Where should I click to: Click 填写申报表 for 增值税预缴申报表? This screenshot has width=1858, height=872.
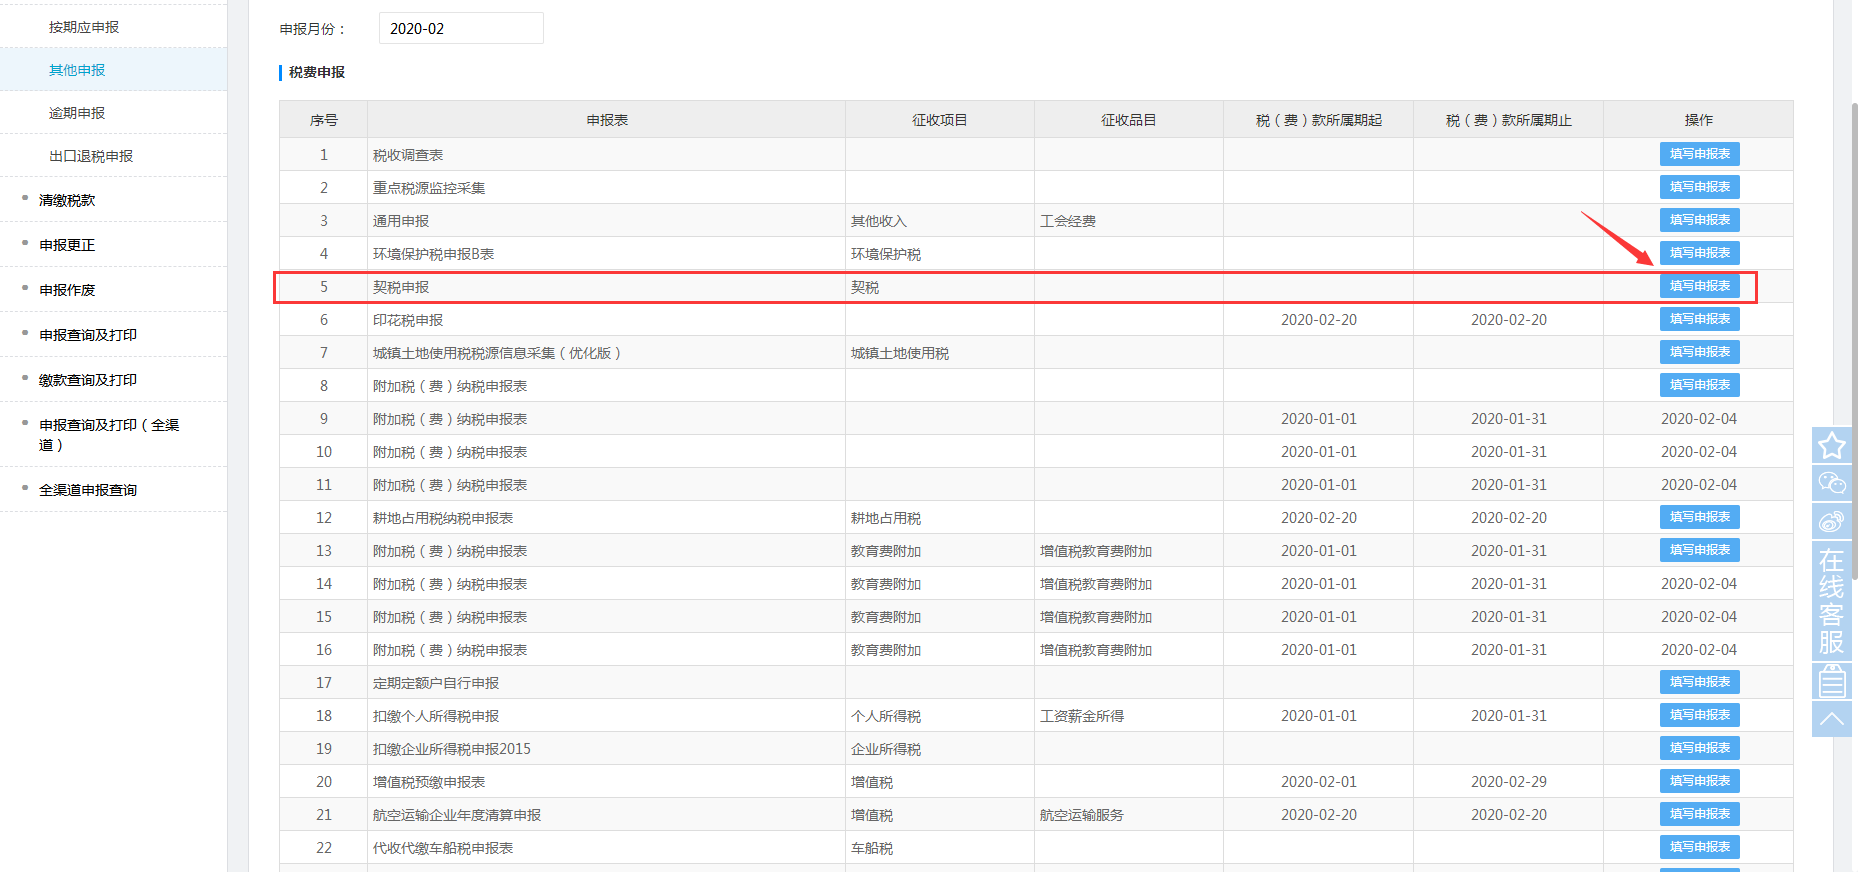coord(1699,781)
